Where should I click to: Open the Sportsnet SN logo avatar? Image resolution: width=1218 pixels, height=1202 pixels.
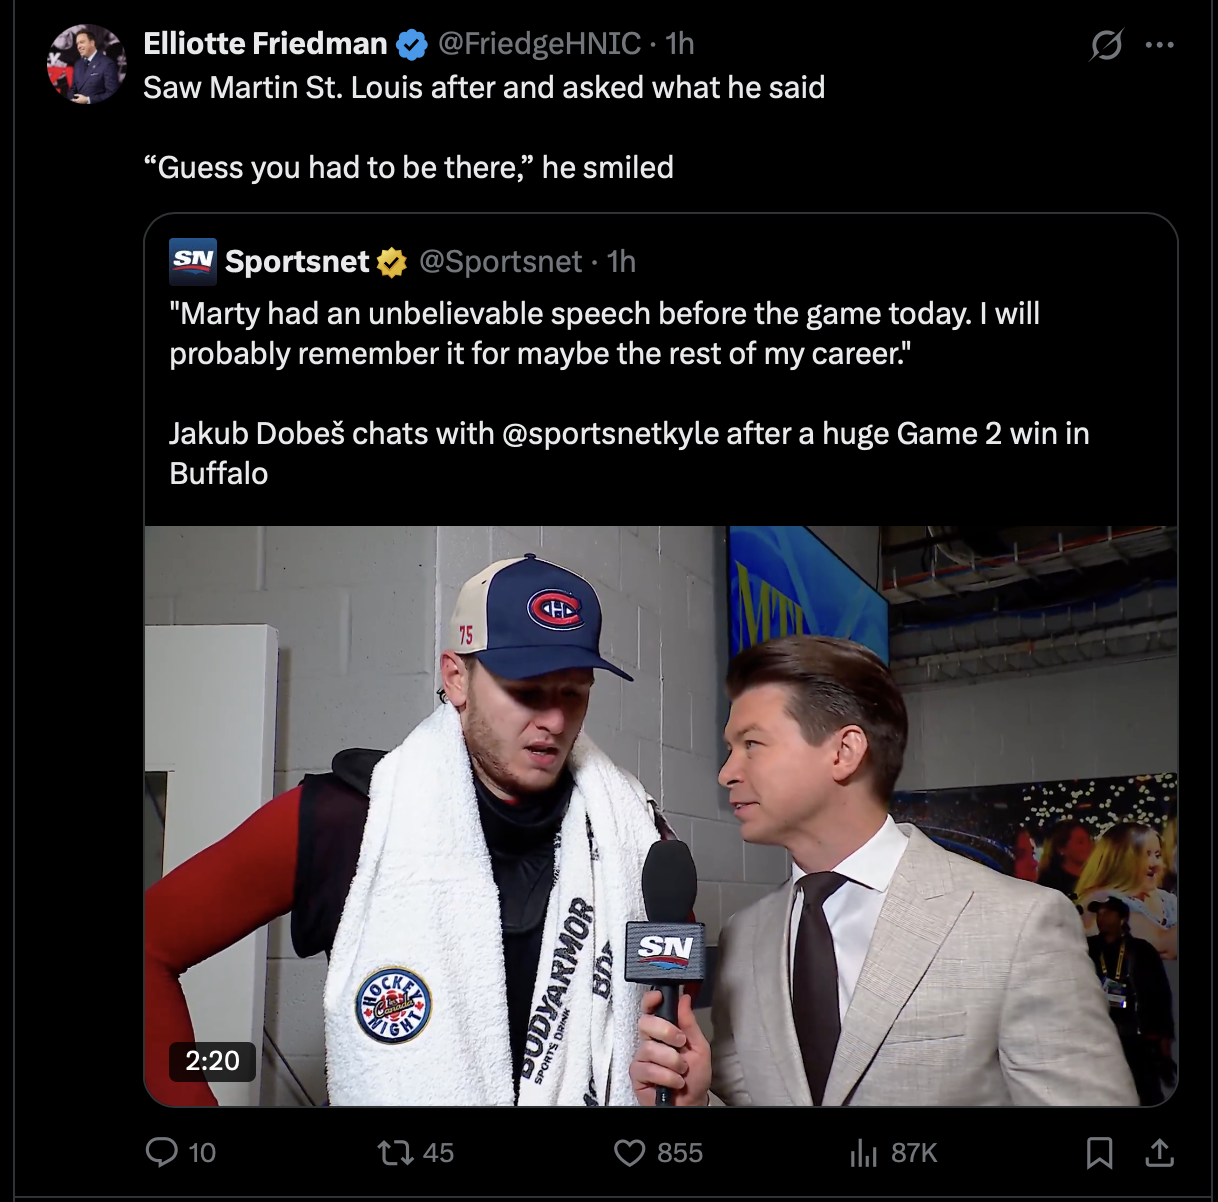[193, 262]
